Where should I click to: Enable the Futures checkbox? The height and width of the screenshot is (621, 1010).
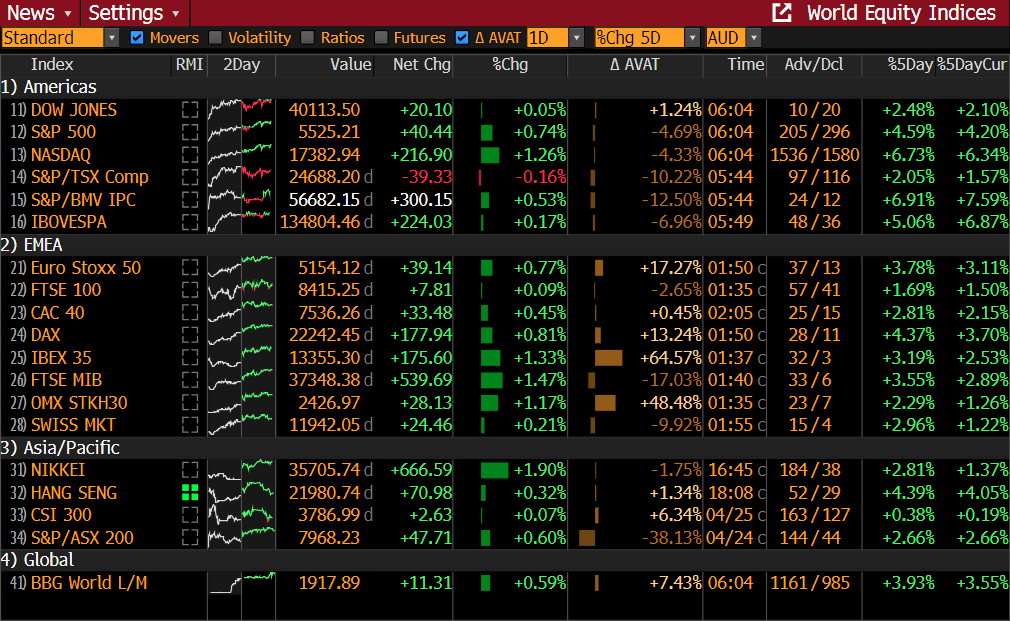381,38
